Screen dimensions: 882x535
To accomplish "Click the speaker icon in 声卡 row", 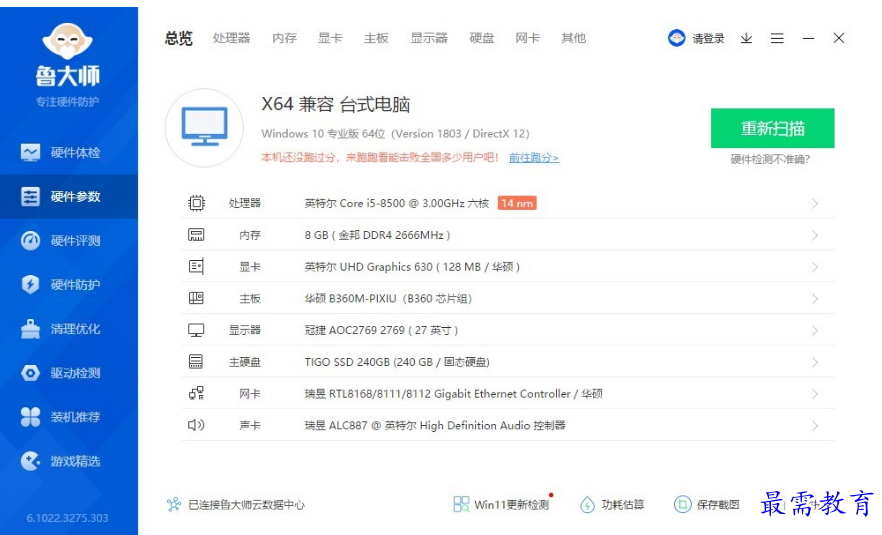I will 196,425.
